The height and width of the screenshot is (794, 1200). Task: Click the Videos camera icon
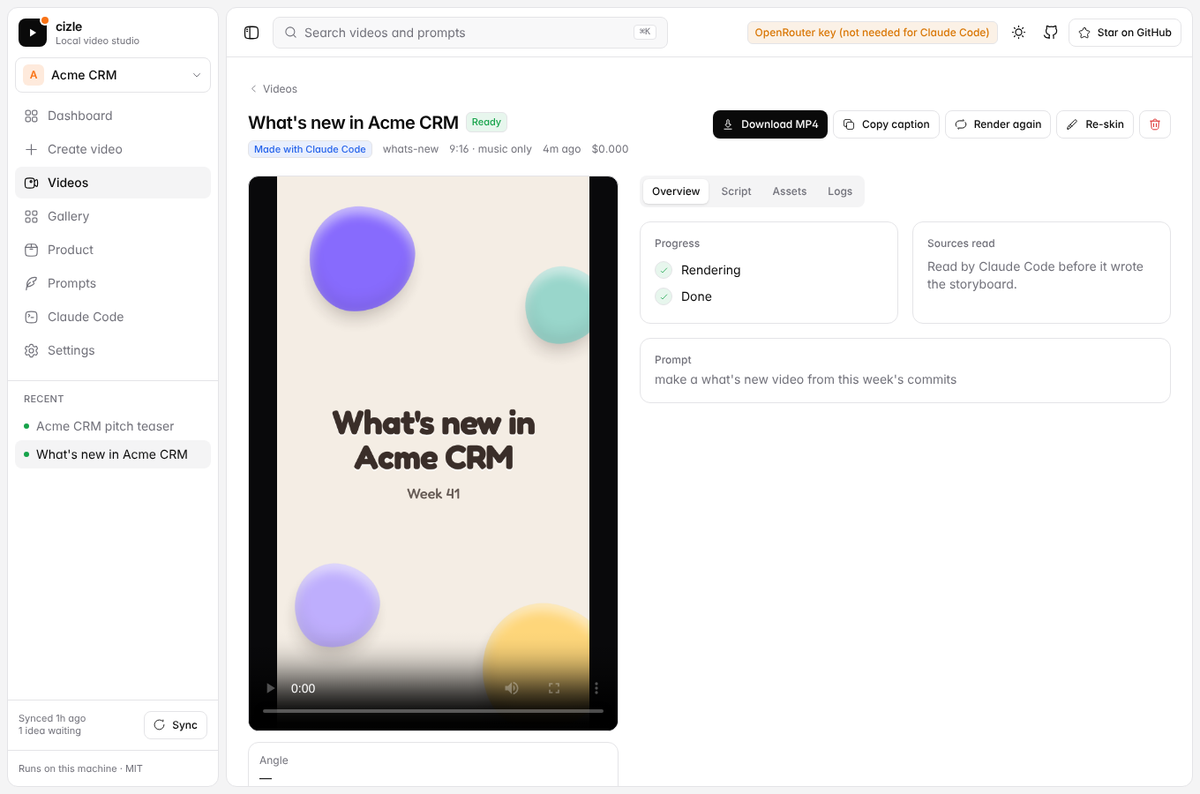click(x=32, y=183)
